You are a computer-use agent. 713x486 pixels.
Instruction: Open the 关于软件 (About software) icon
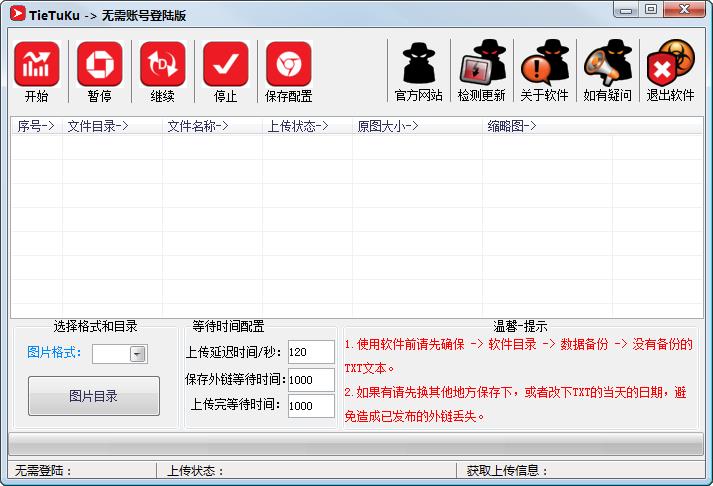coord(544,65)
